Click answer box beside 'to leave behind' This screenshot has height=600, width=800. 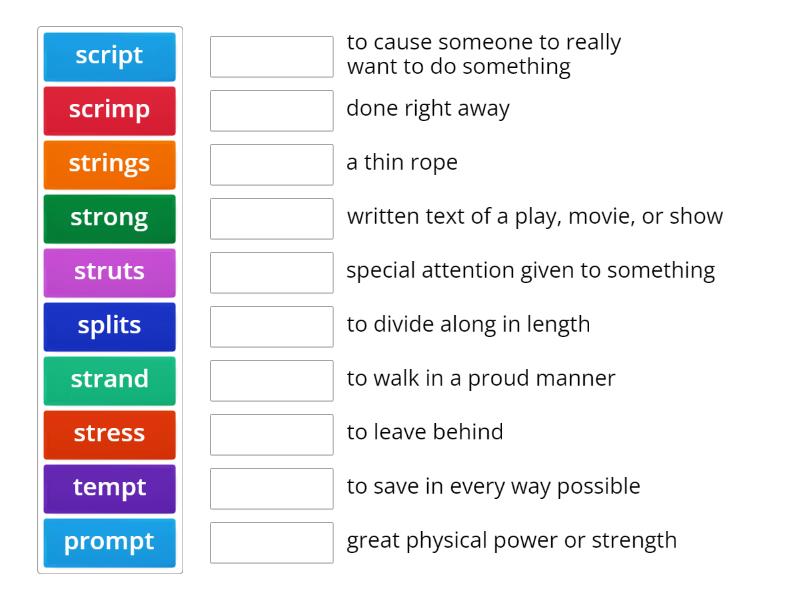point(271,434)
